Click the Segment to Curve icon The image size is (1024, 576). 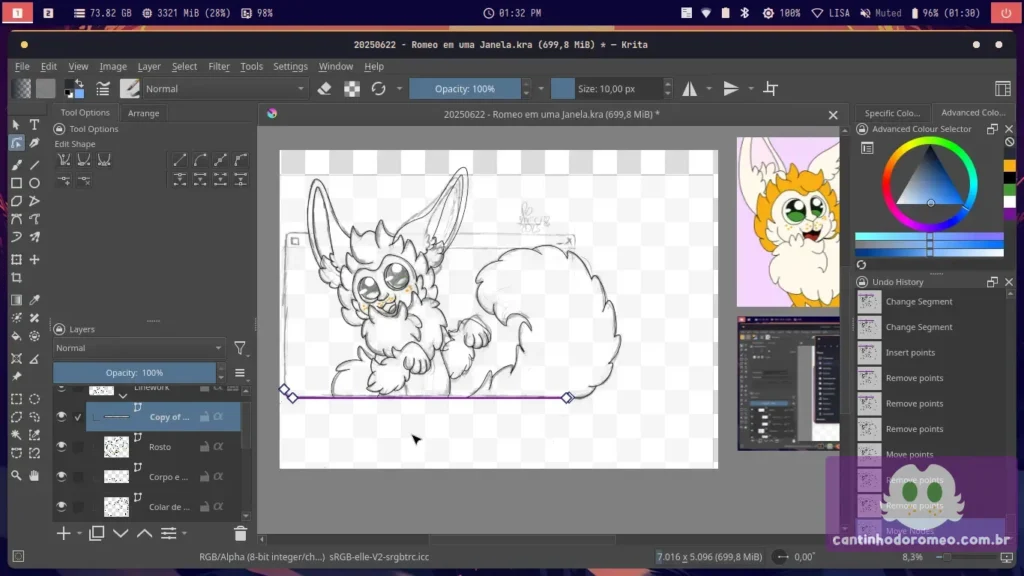click(200, 160)
